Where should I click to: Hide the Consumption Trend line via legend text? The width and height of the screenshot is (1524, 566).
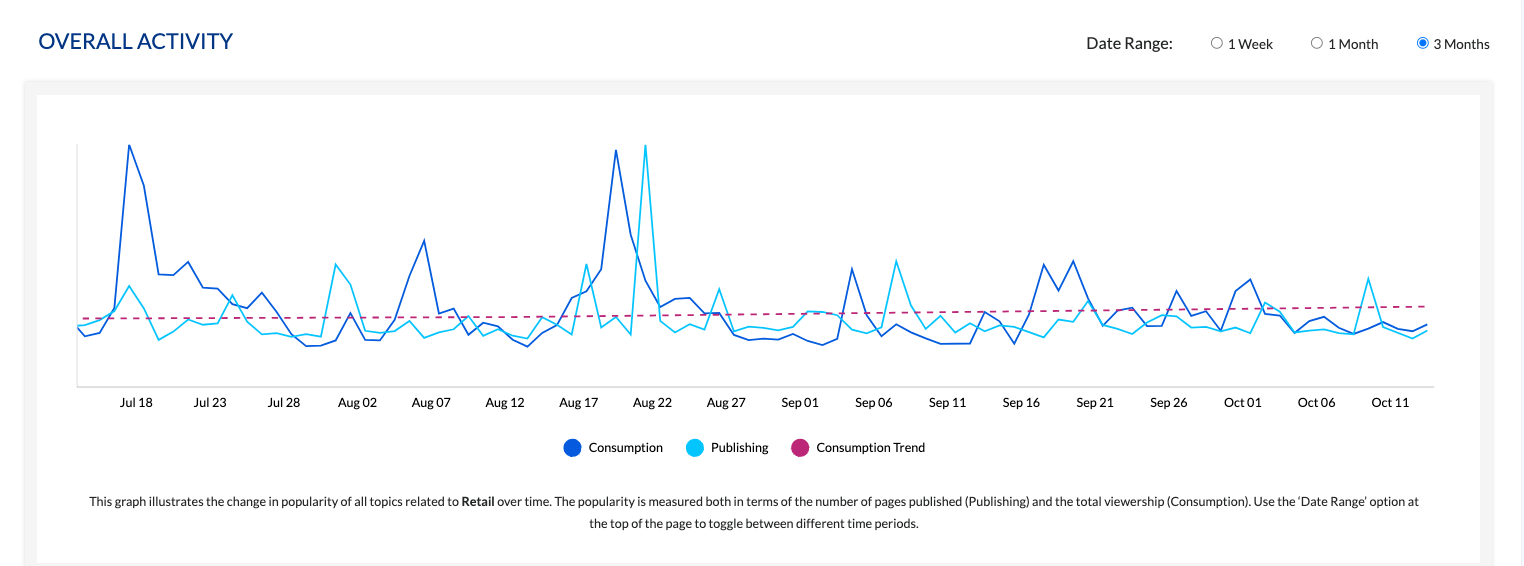click(x=870, y=448)
